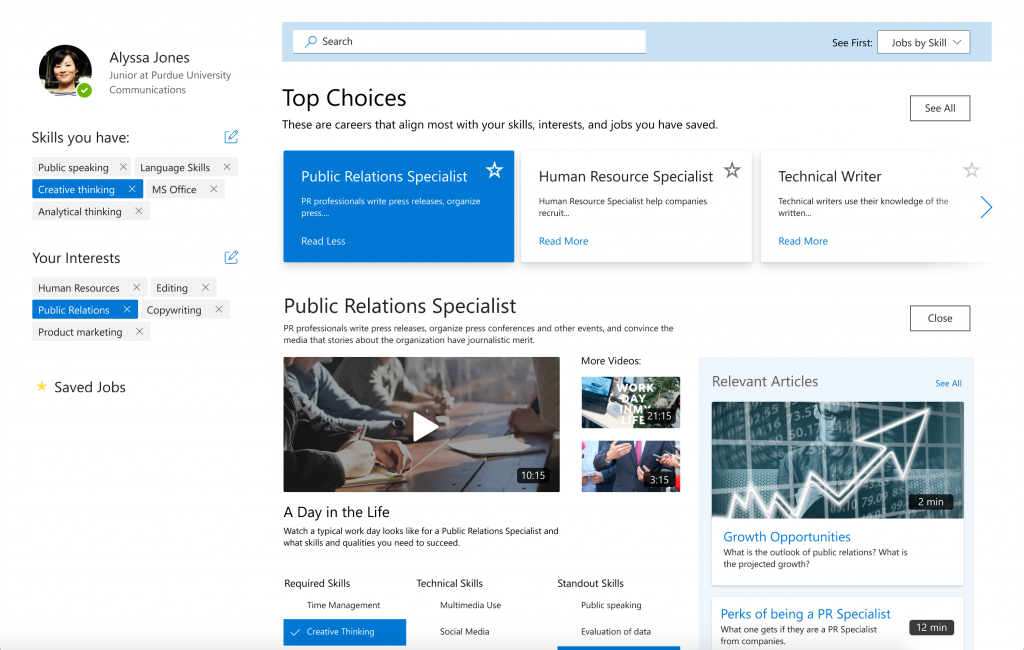Click the See All button for Top Choices

939,108
